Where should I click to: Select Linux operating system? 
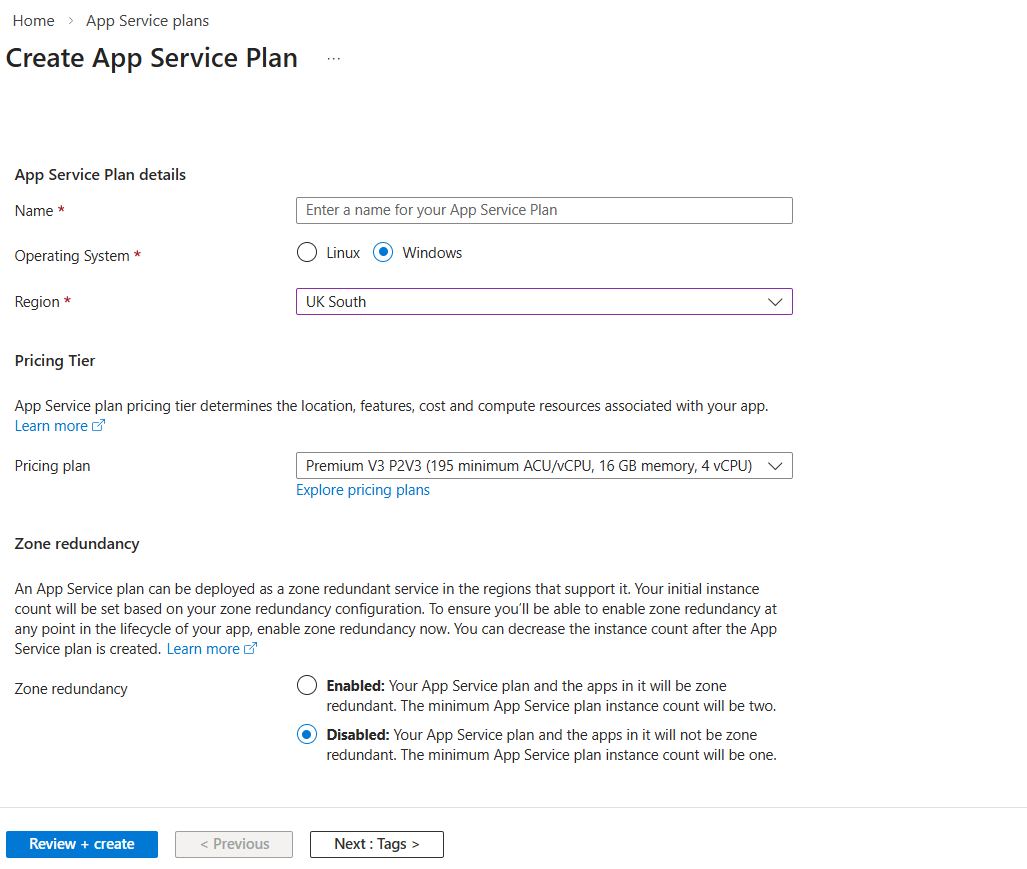tap(307, 253)
